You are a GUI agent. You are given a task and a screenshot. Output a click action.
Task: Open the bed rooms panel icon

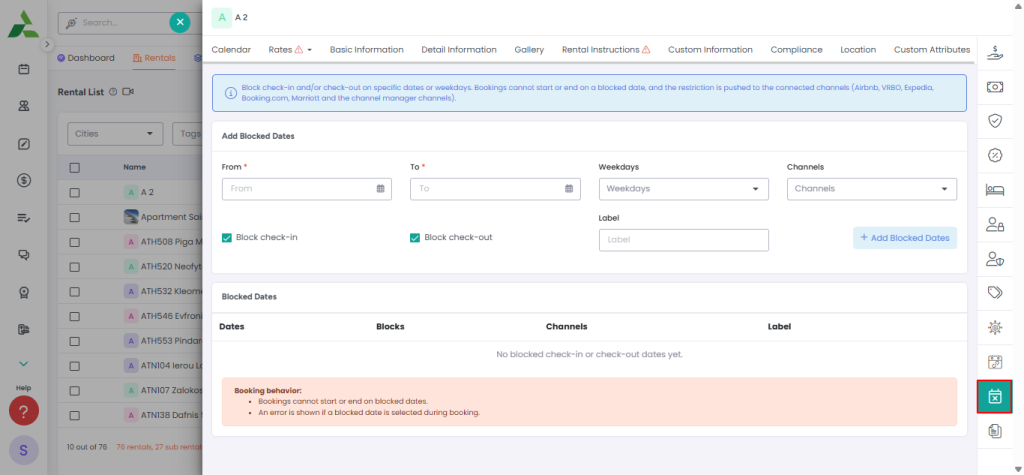coord(994,189)
